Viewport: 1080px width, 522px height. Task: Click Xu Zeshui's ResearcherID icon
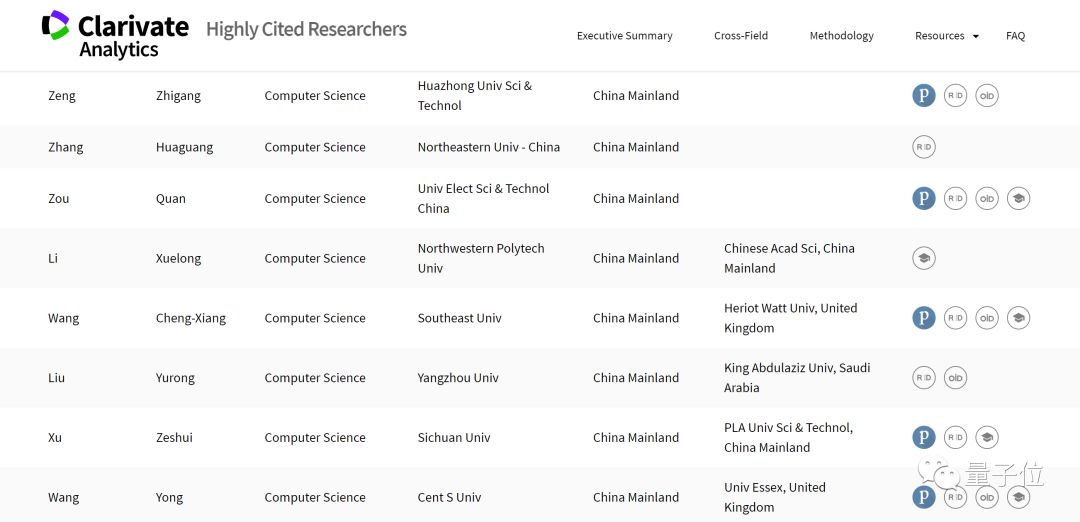pos(955,437)
